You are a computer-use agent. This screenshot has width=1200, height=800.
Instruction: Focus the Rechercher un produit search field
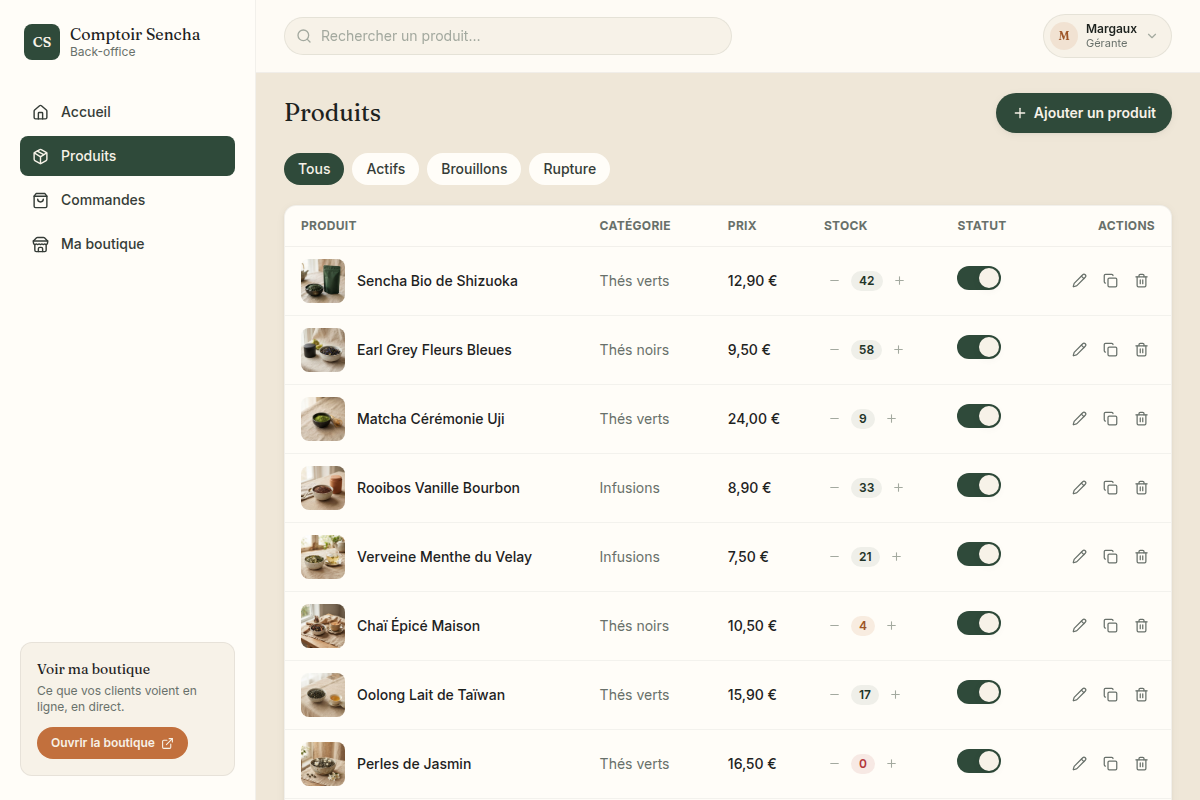click(508, 36)
